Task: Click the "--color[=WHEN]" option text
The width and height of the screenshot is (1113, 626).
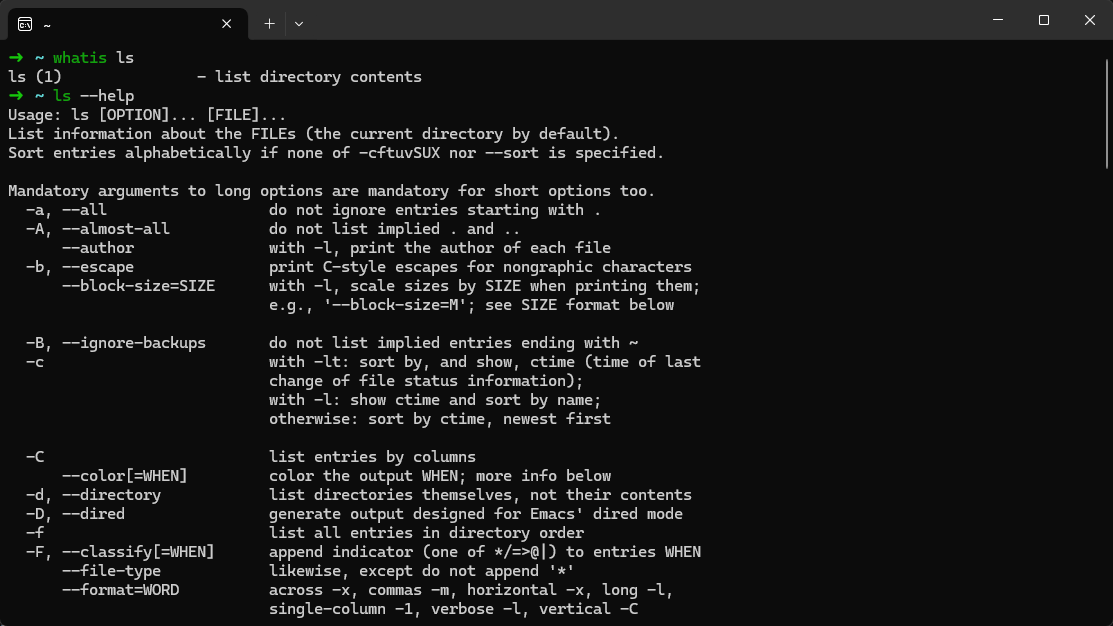Action: [x=125, y=476]
